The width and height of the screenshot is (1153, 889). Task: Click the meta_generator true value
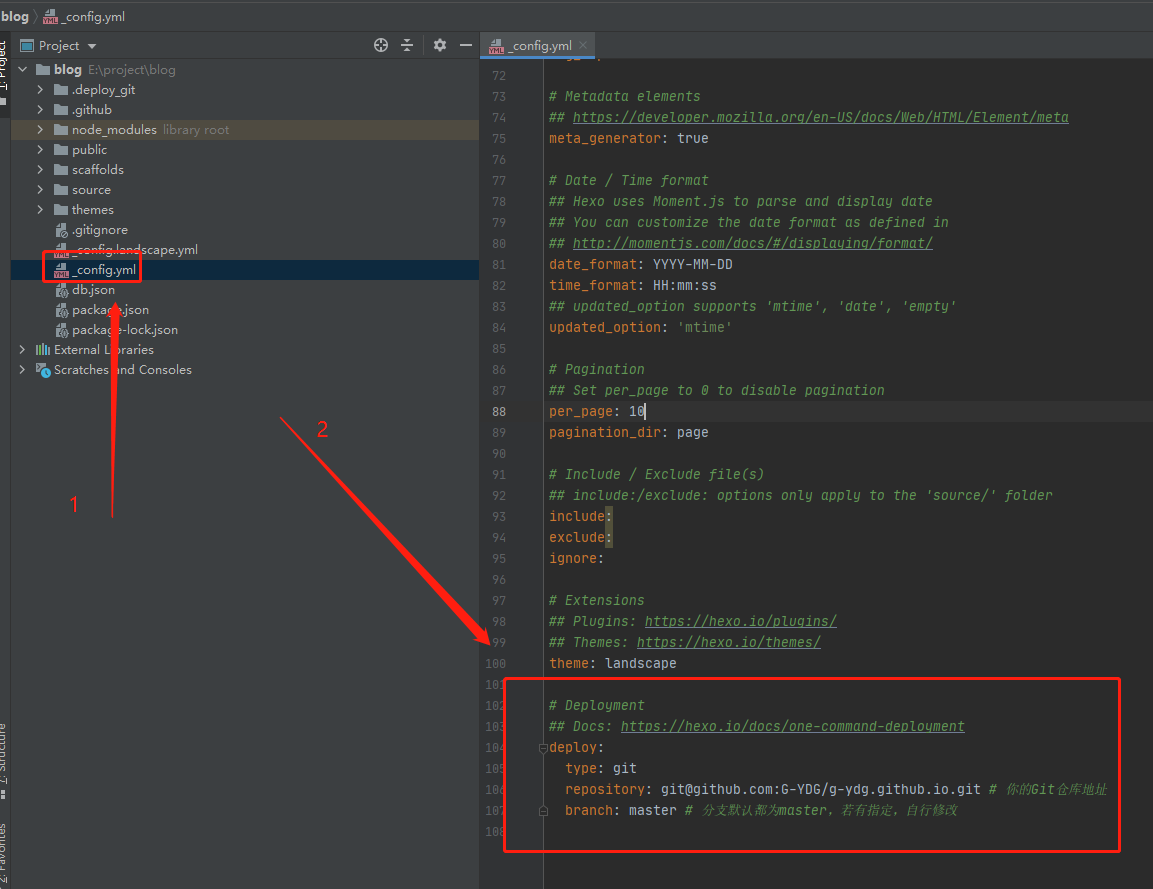pyautogui.click(x=693, y=138)
